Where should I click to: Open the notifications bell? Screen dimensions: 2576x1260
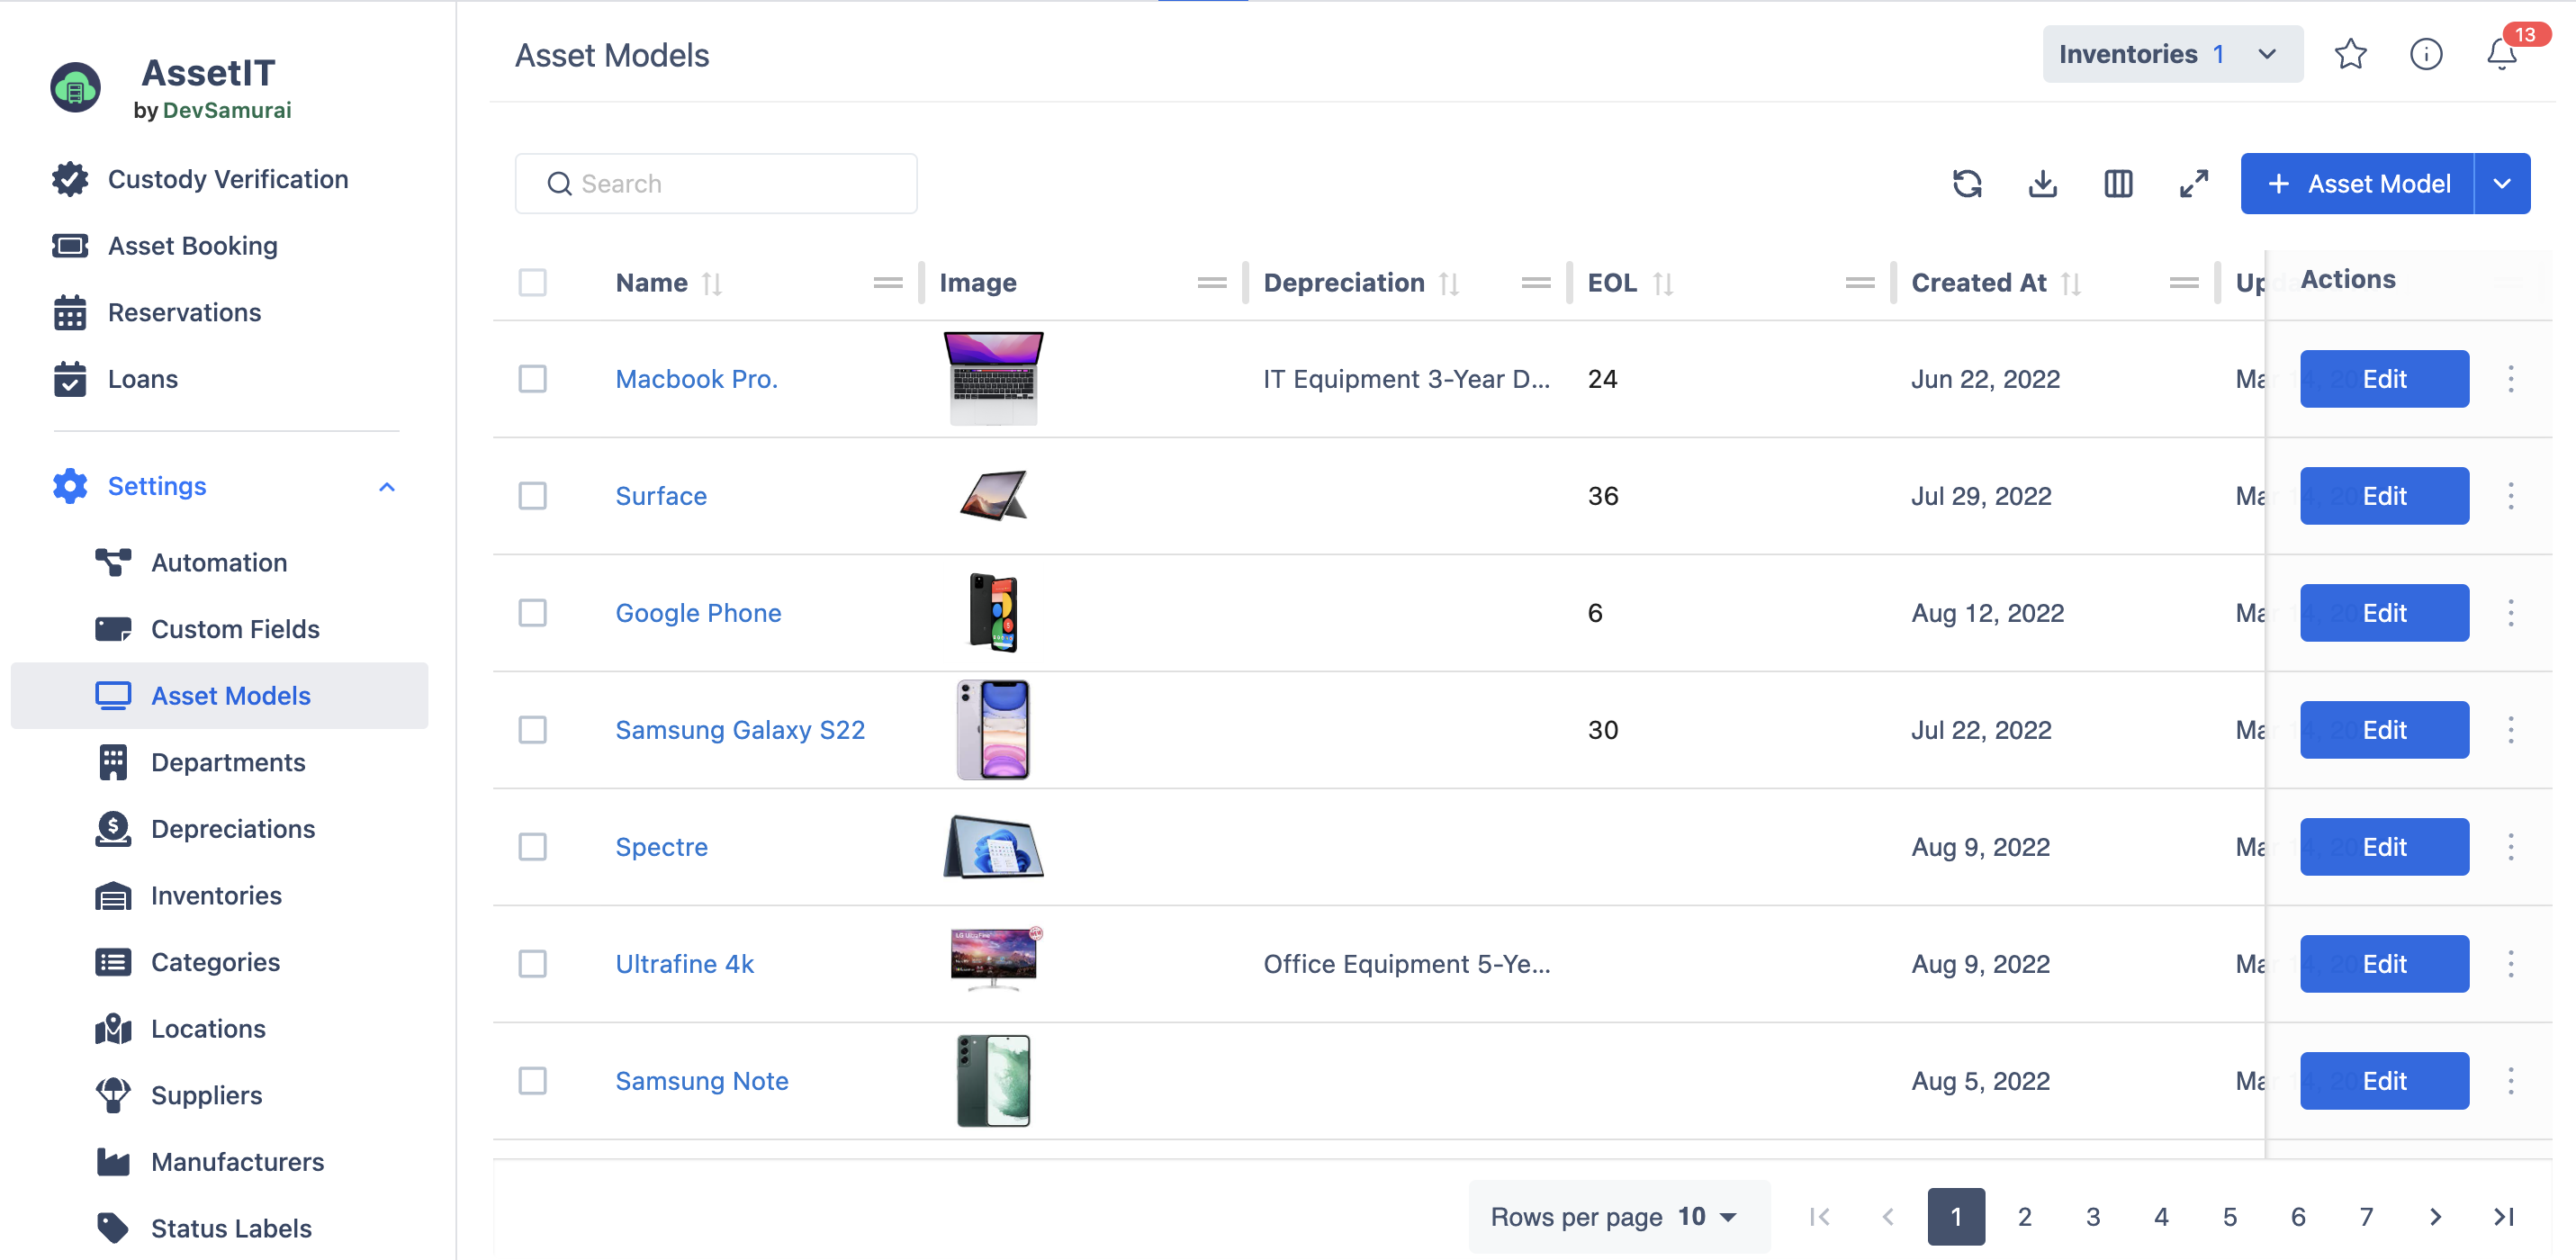(x=2501, y=54)
